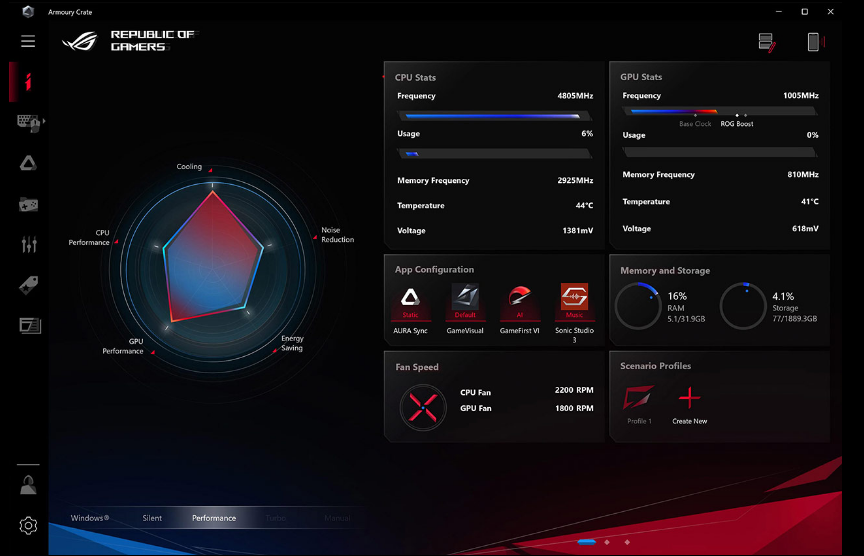
Task: Open Sonic Studio 3 app configuration
Action: tap(574, 298)
